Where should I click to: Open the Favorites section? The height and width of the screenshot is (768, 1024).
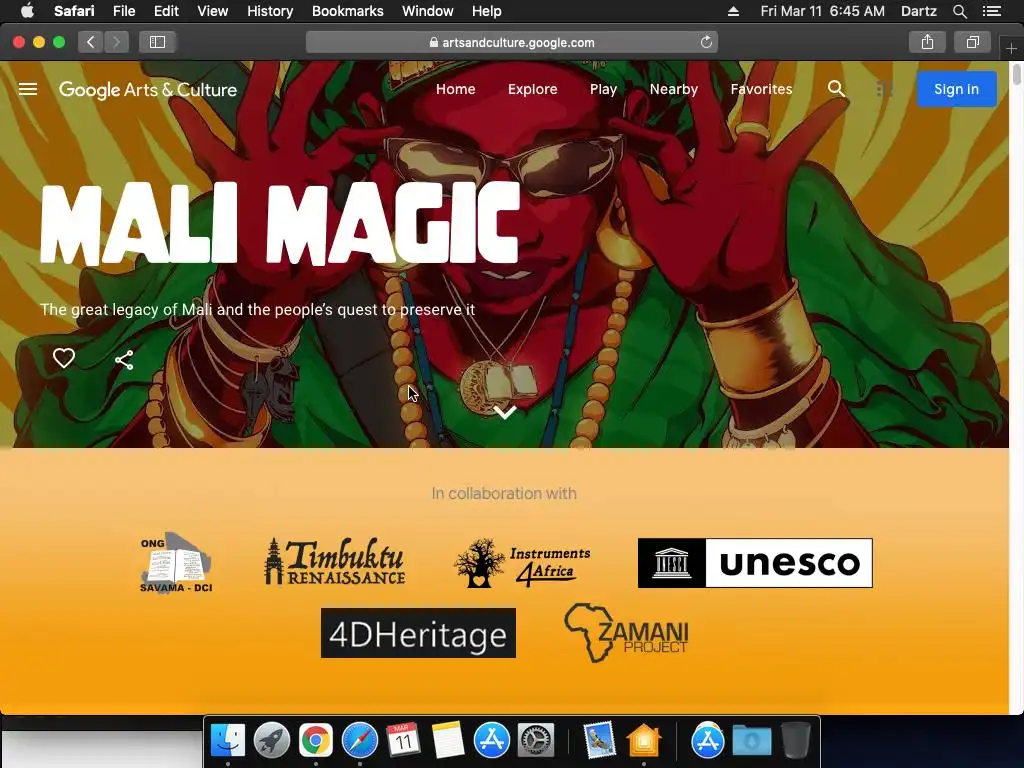[761, 89]
